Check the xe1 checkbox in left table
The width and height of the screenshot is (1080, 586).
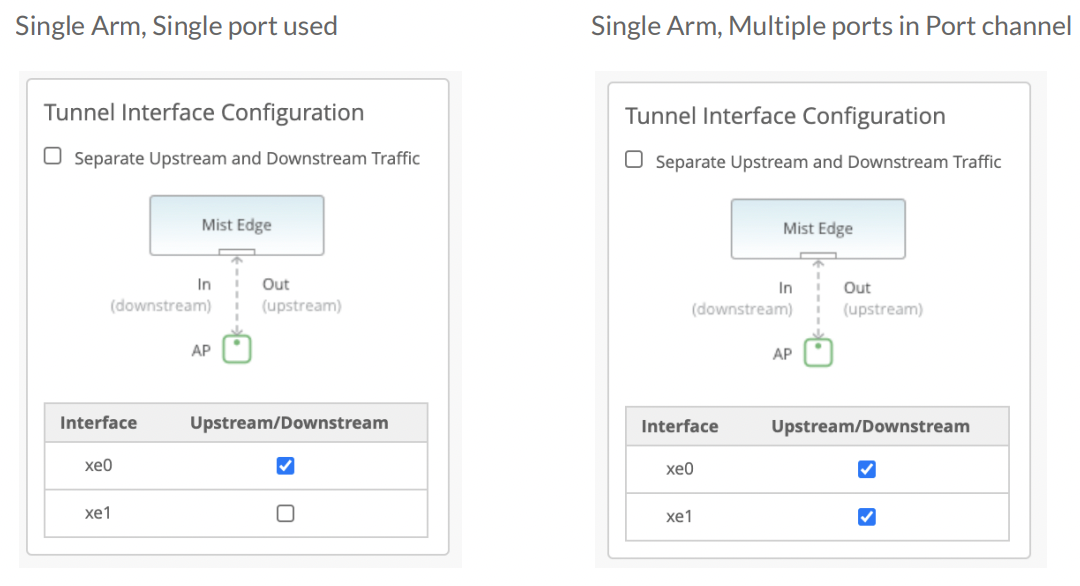coord(284,513)
